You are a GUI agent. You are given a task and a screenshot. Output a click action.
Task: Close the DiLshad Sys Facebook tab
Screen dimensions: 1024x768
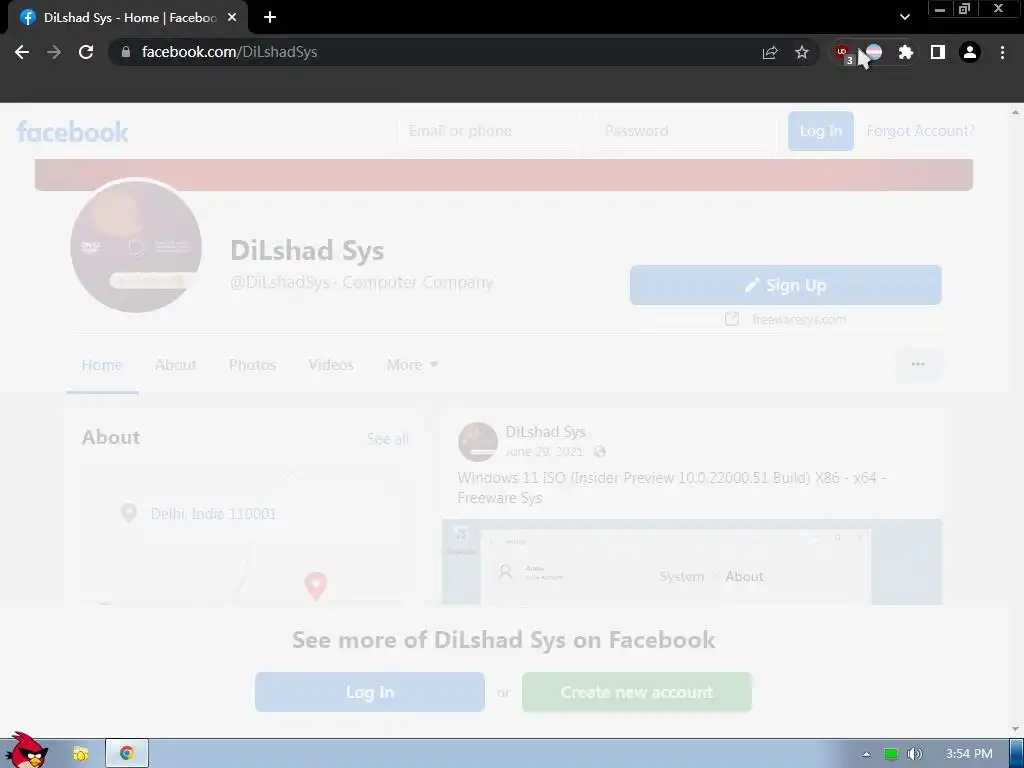[232, 18]
